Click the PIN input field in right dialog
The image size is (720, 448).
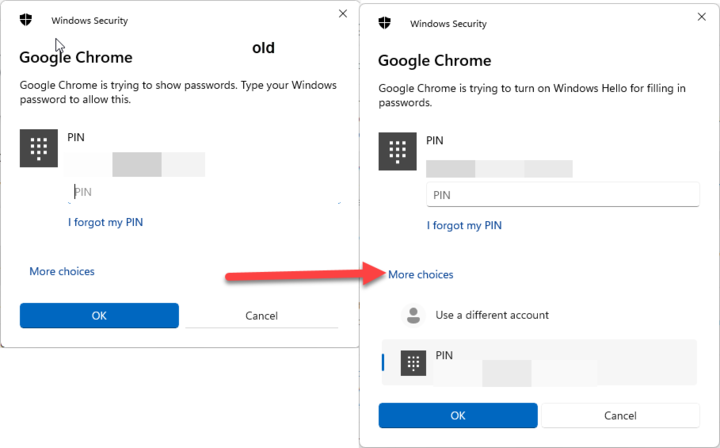coord(563,195)
